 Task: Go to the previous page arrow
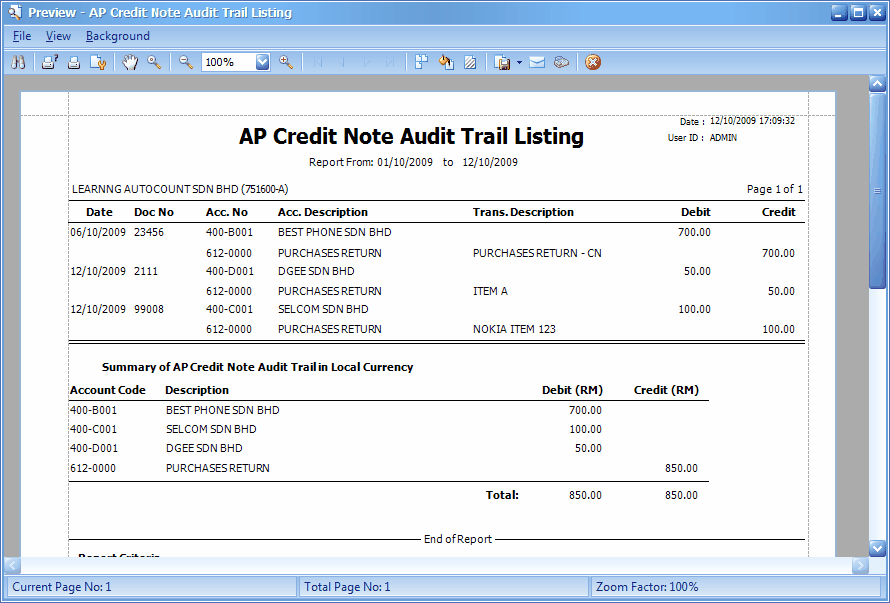coord(342,62)
